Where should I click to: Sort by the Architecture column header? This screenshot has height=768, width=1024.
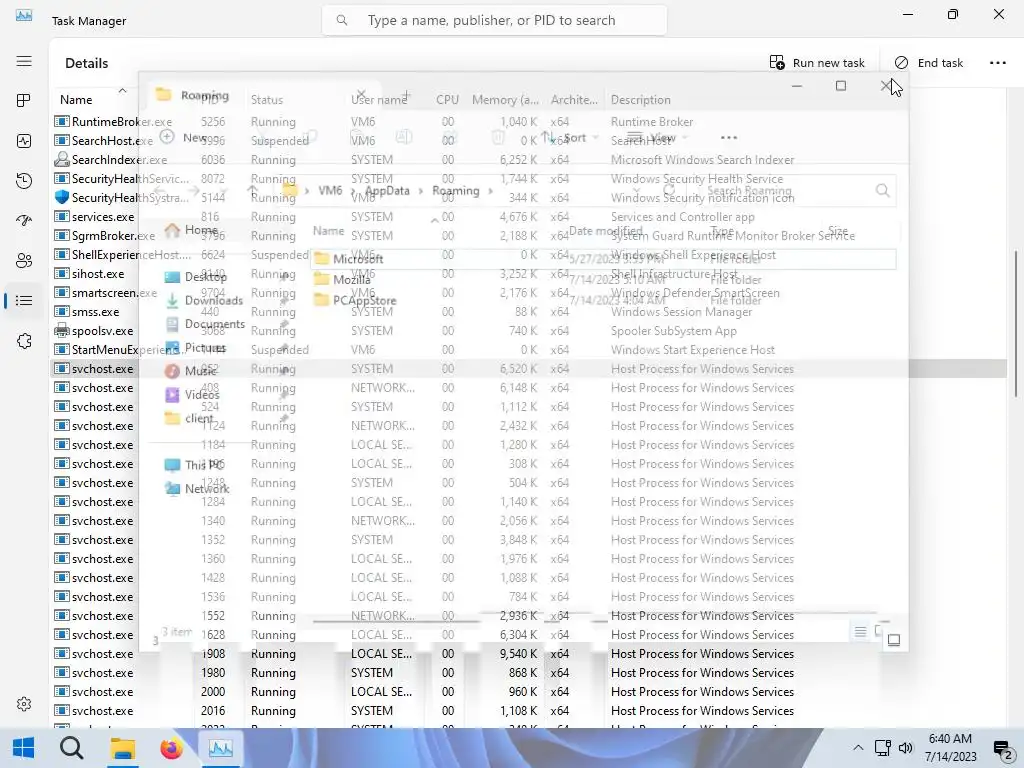click(x=574, y=100)
